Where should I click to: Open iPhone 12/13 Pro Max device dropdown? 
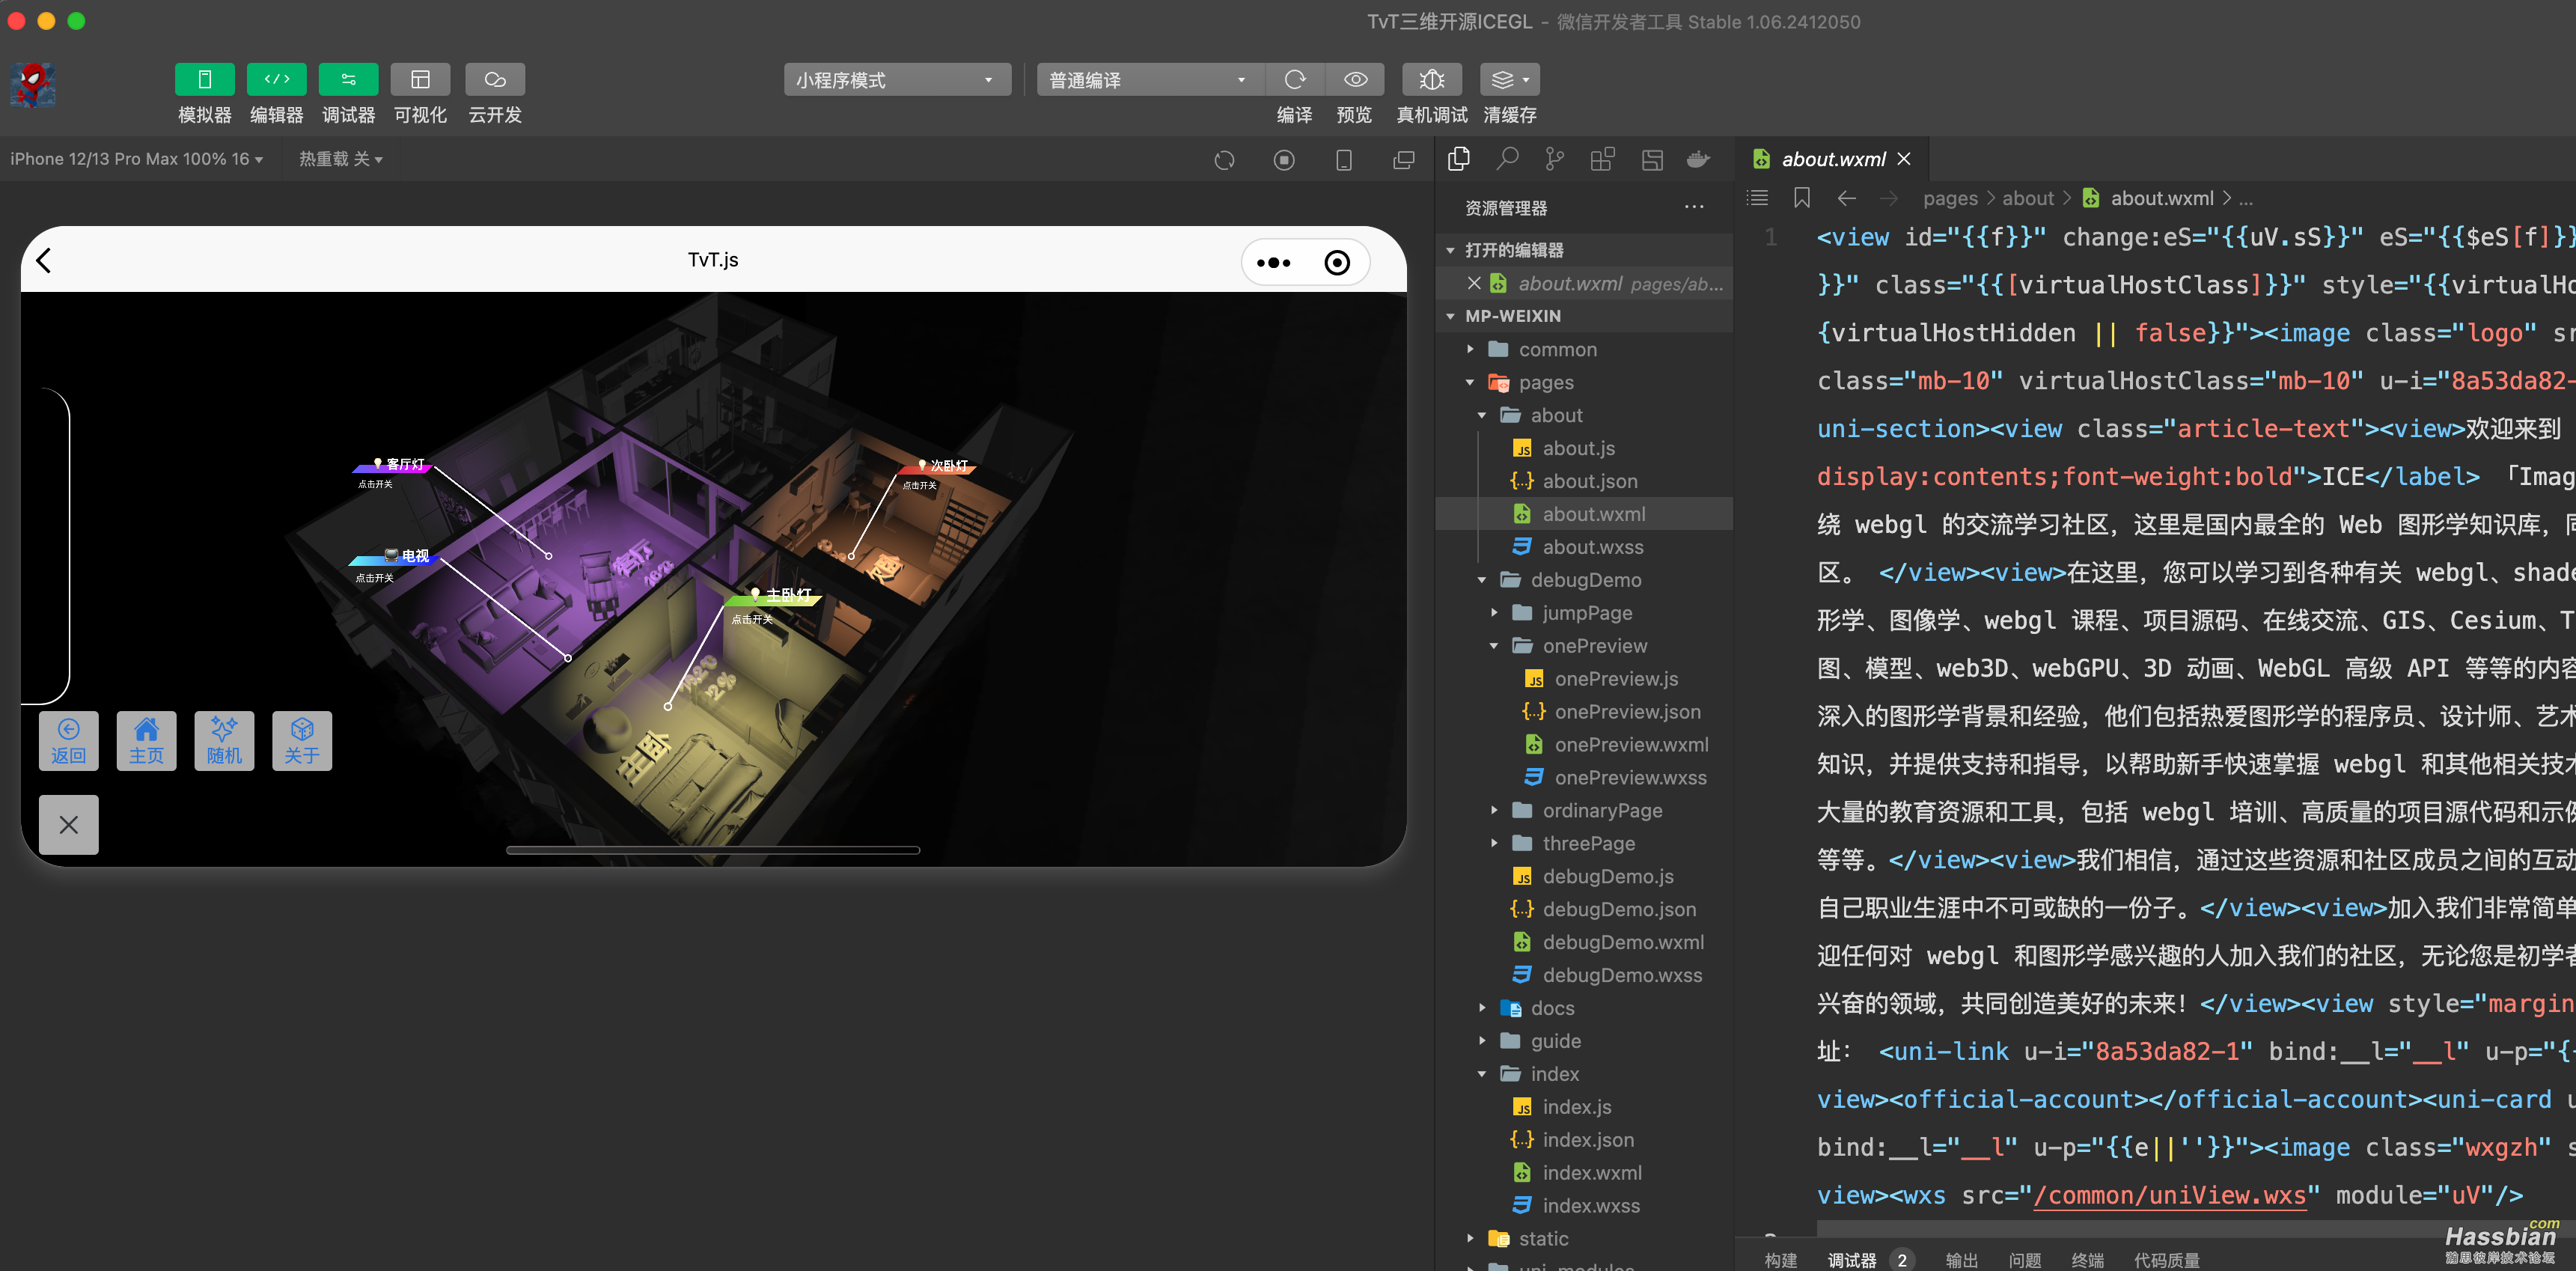tap(137, 159)
